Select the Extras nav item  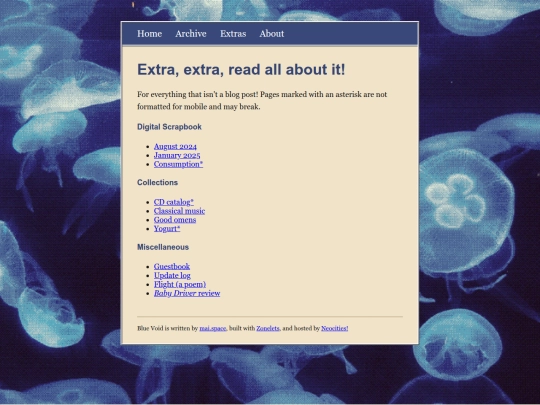(x=233, y=34)
